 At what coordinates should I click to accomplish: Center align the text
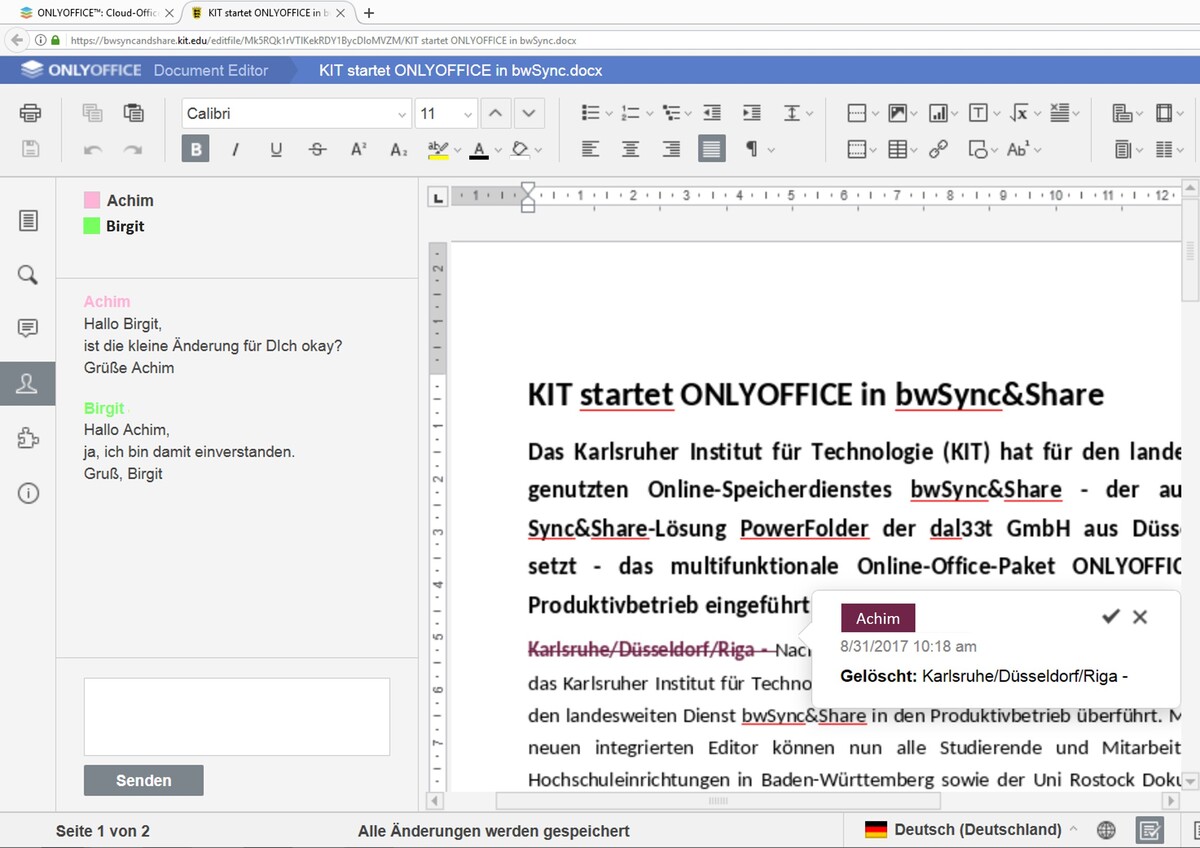coord(631,149)
